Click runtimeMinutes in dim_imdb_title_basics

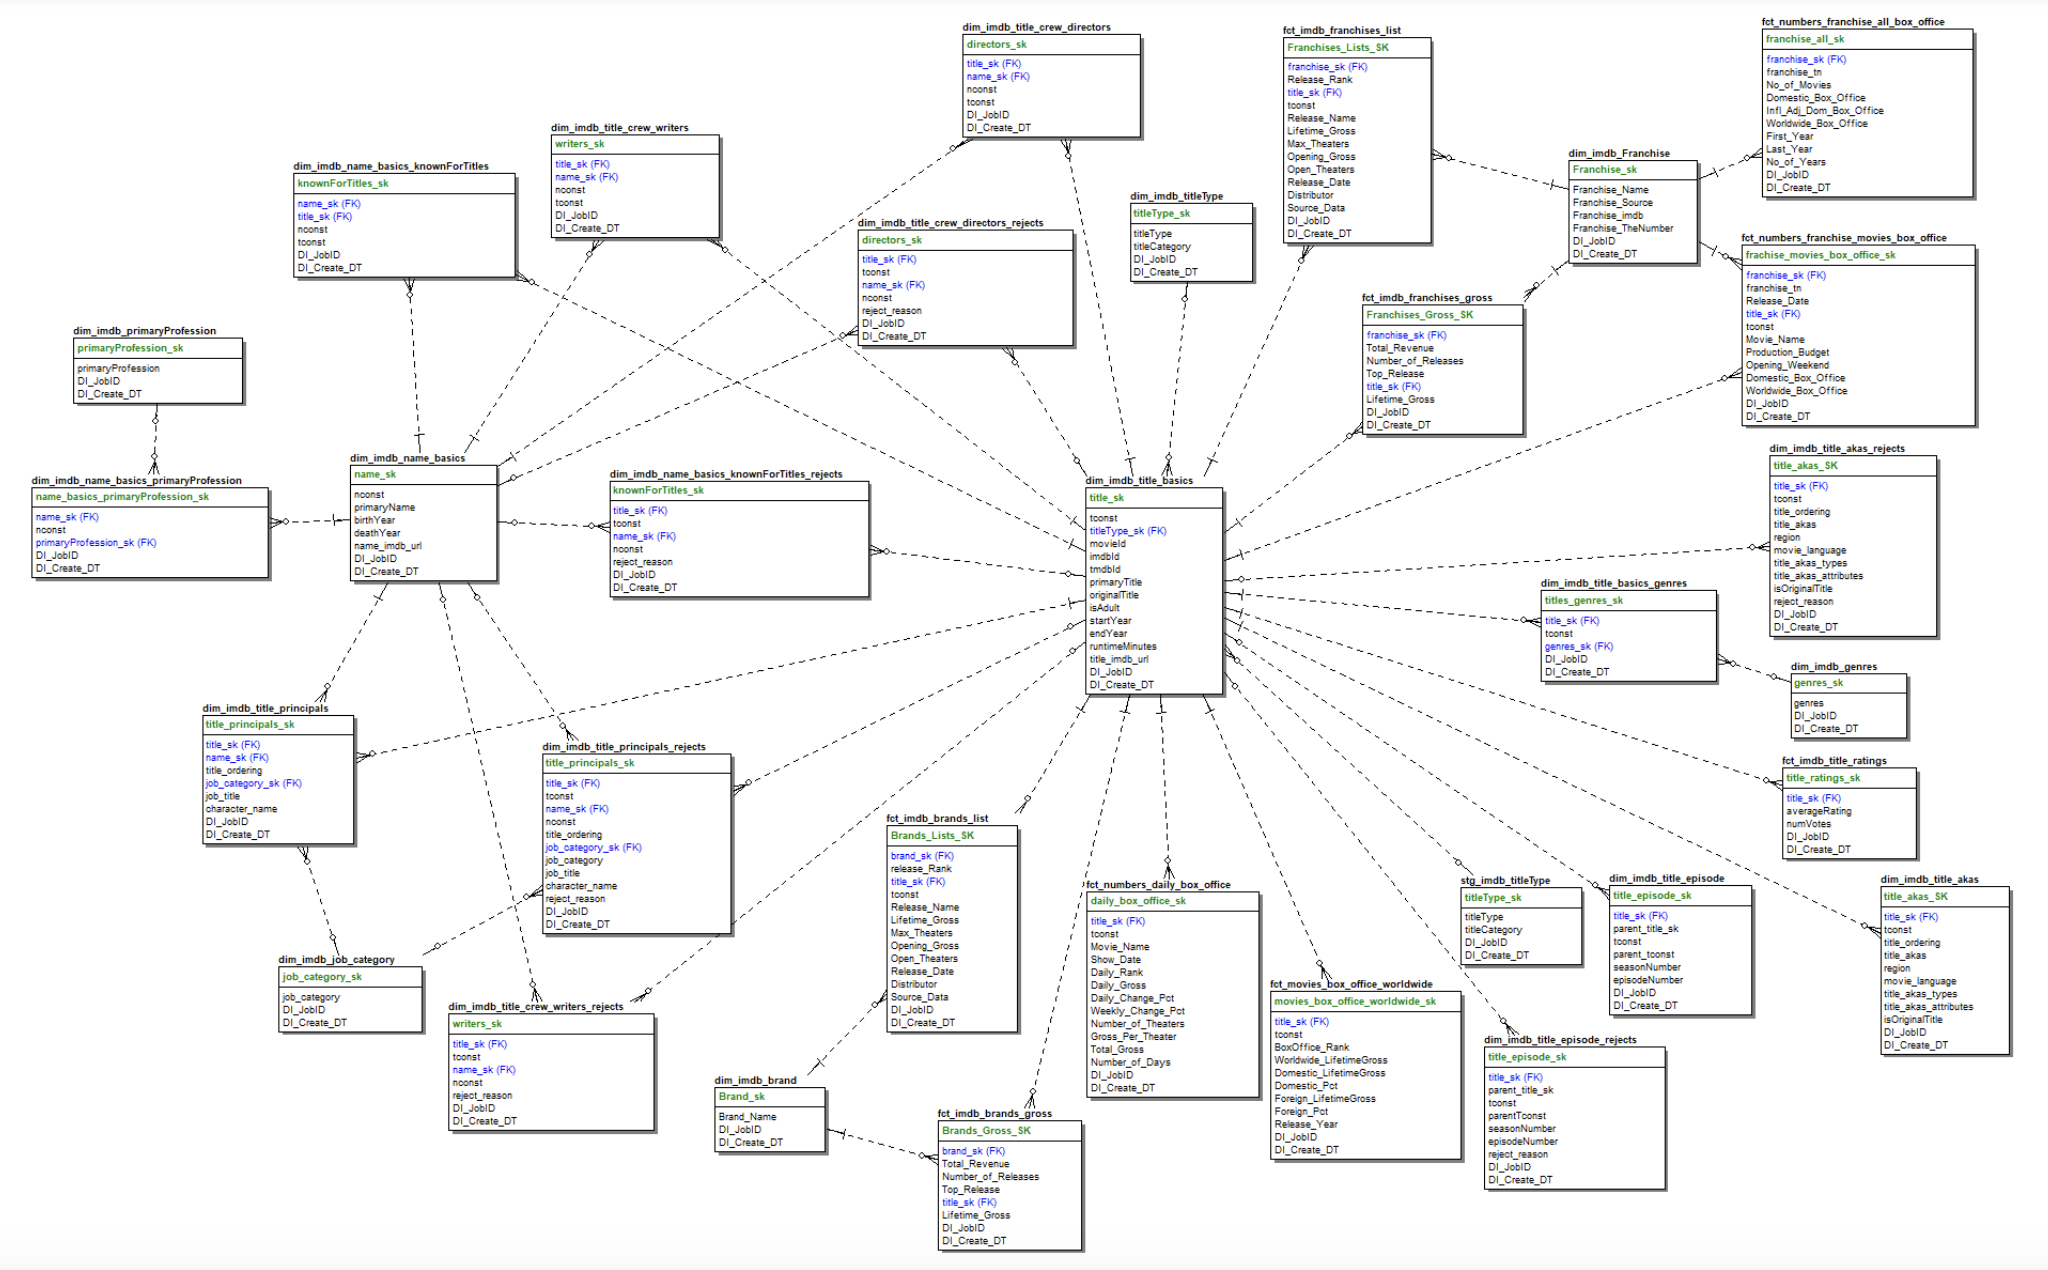(x=1122, y=646)
